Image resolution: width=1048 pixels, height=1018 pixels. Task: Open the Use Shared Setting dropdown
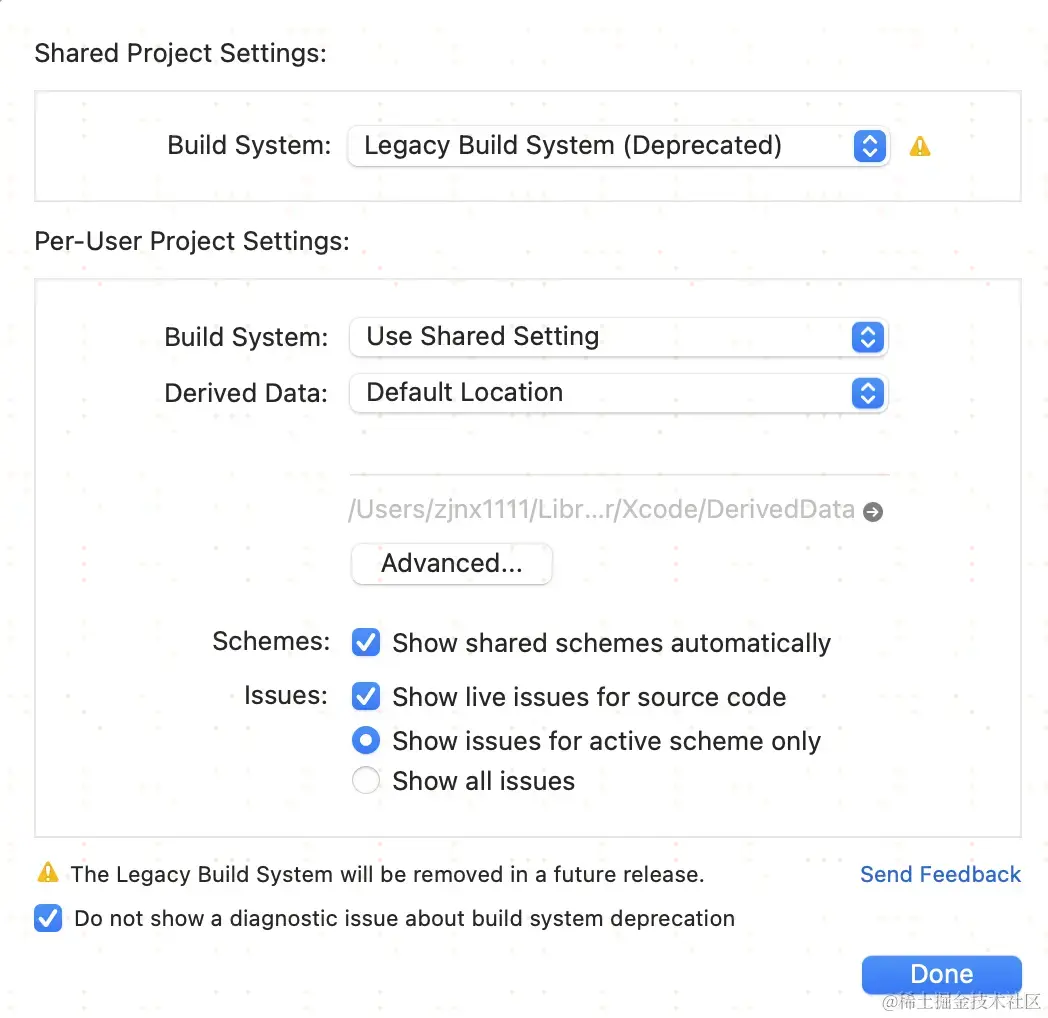[x=618, y=337]
